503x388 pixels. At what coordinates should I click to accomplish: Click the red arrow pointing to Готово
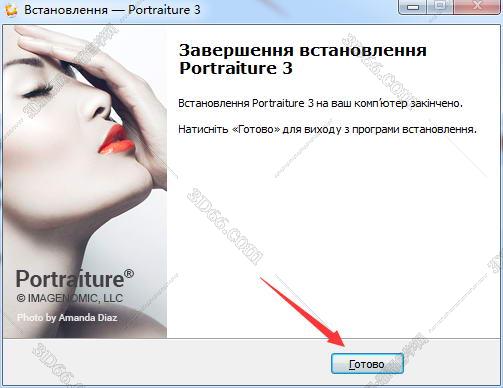(x=304, y=311)
